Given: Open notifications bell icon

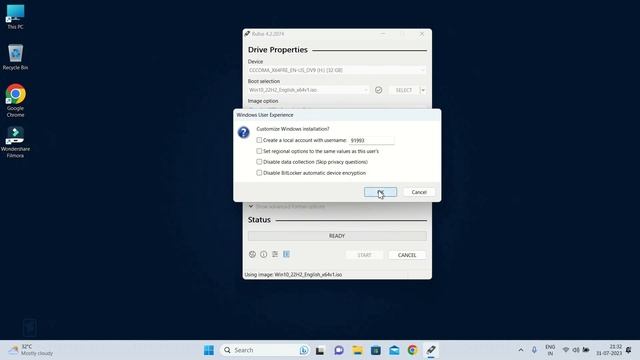Looking at the screenshot, I should (629, 350).
